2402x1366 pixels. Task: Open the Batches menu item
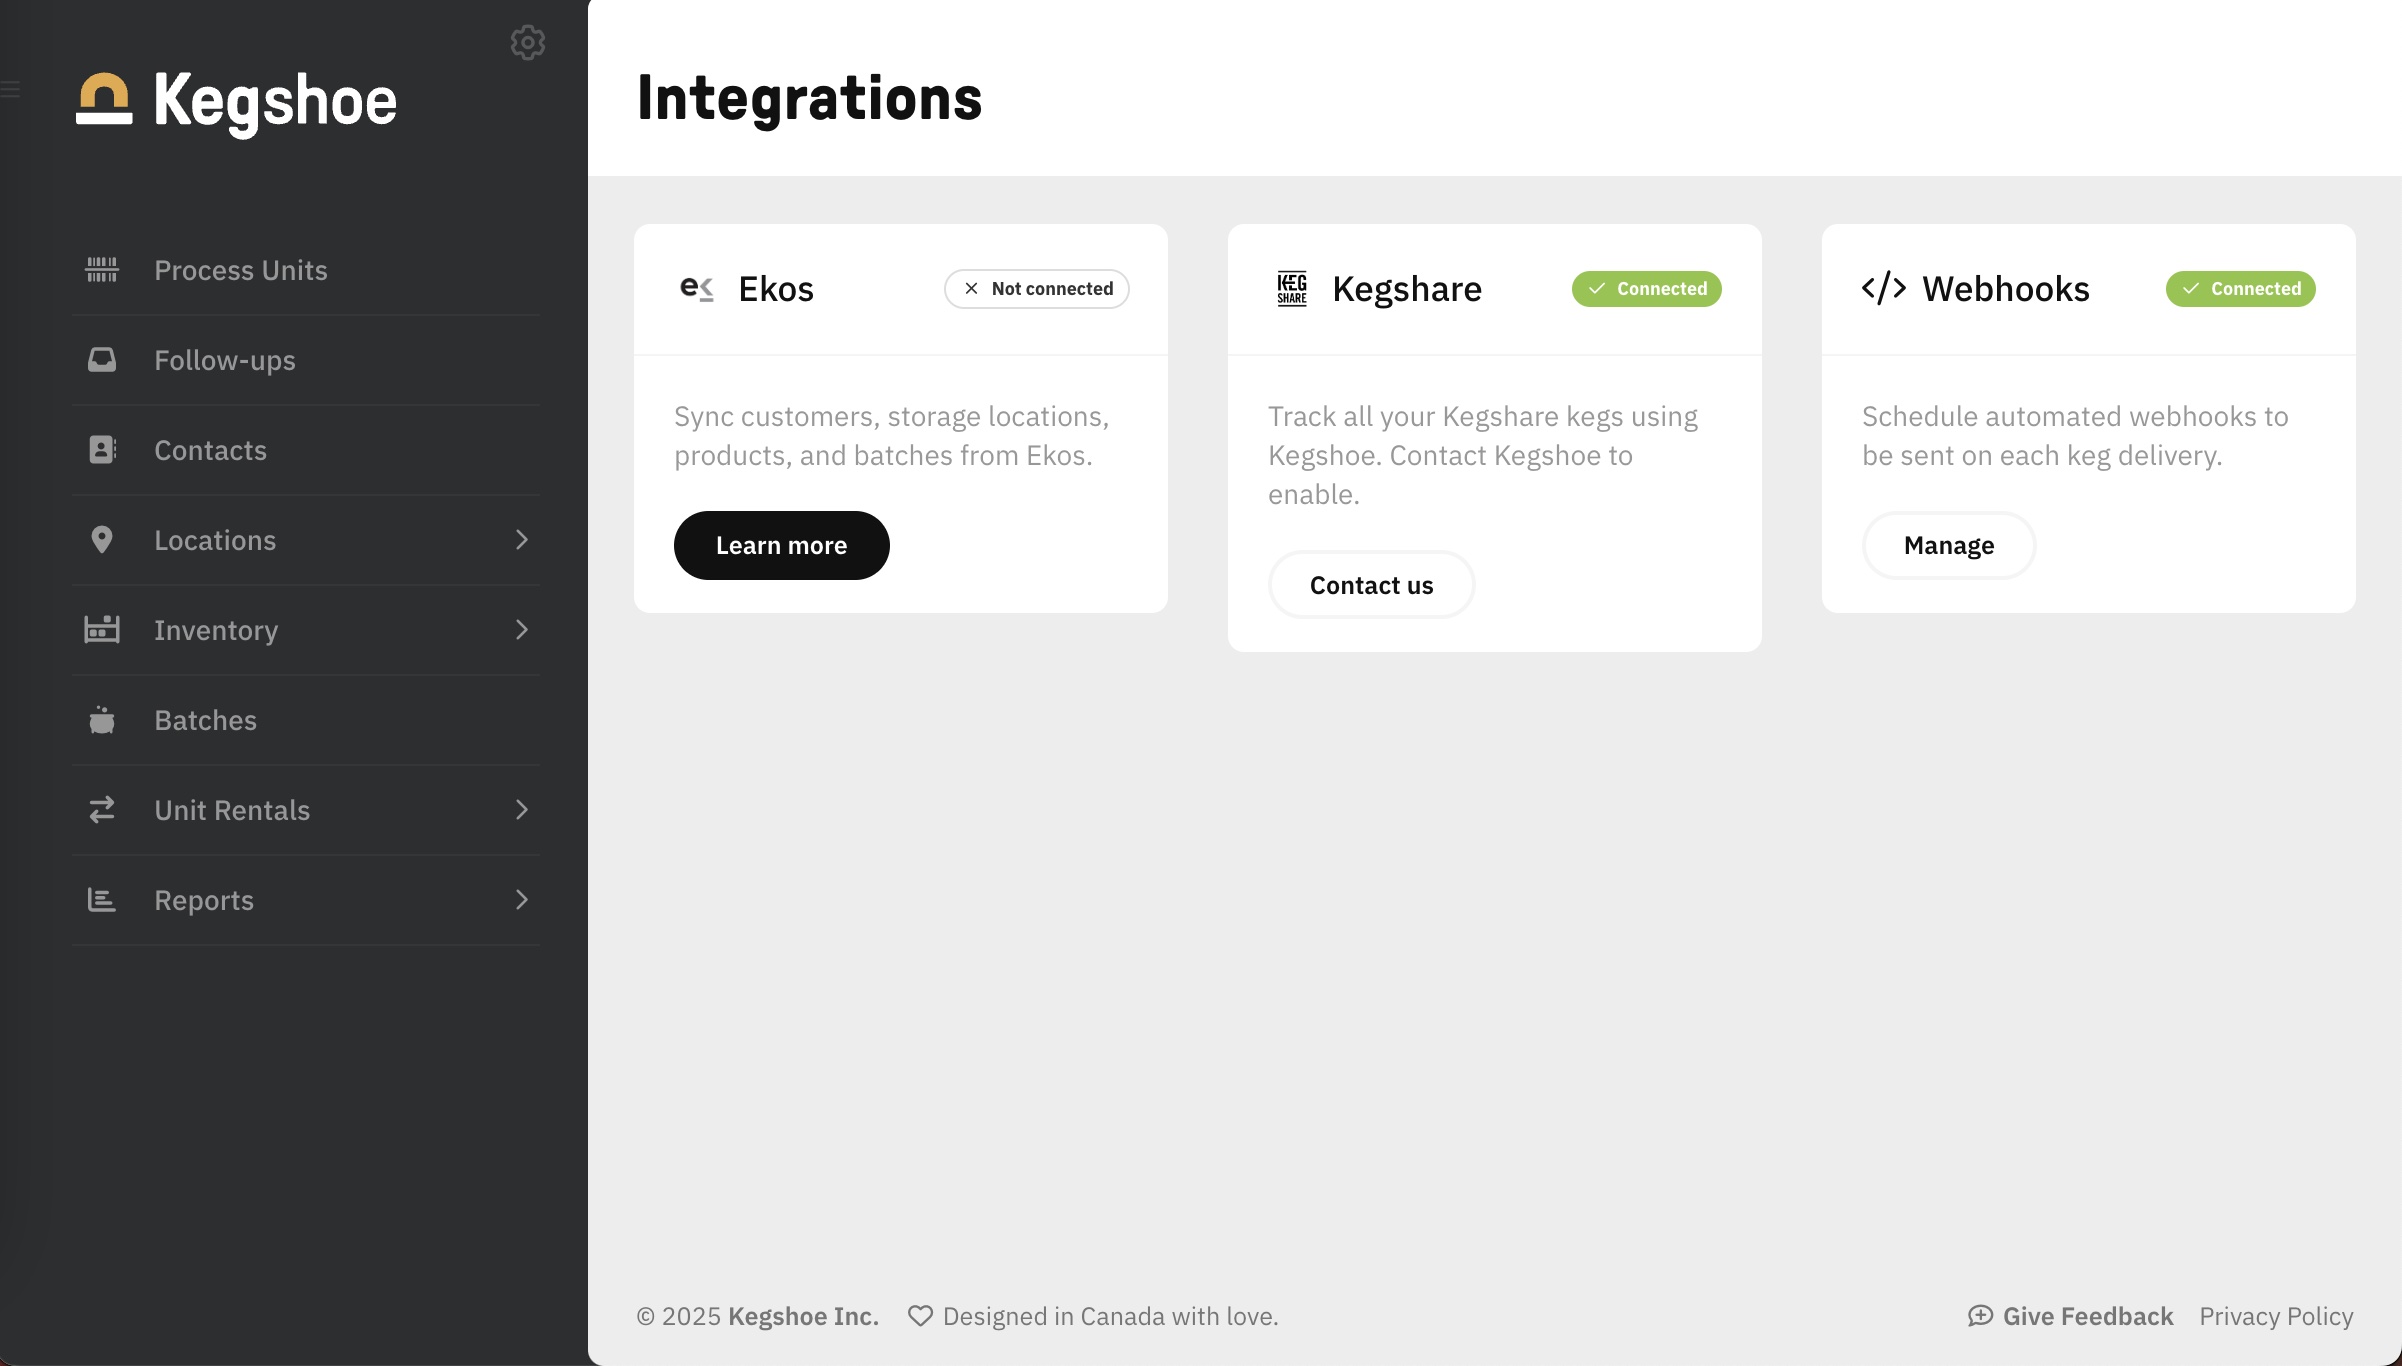(306, 720)
